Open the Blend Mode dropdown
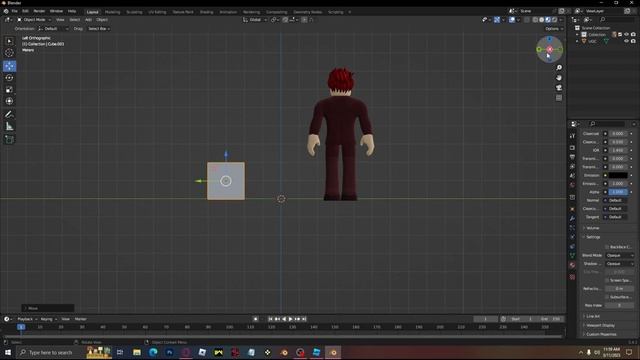The height and width of the screenshot is (360, 640). pos(620,256)
